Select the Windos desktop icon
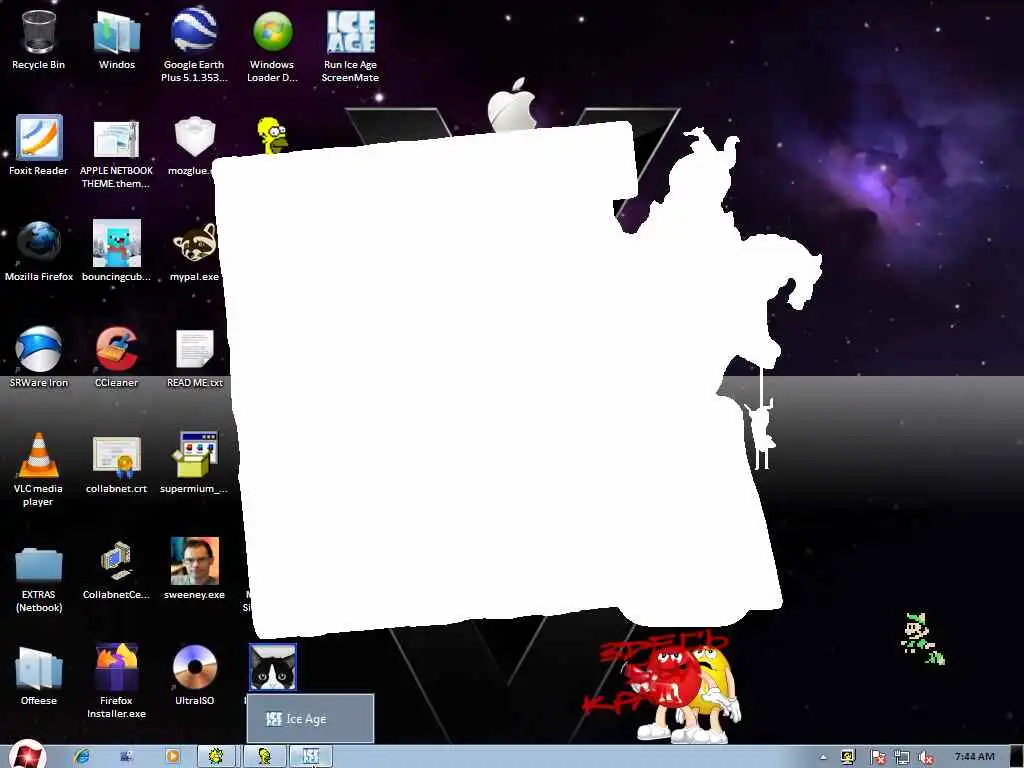This screenshot has height=768, width=1024. point(117,40)
